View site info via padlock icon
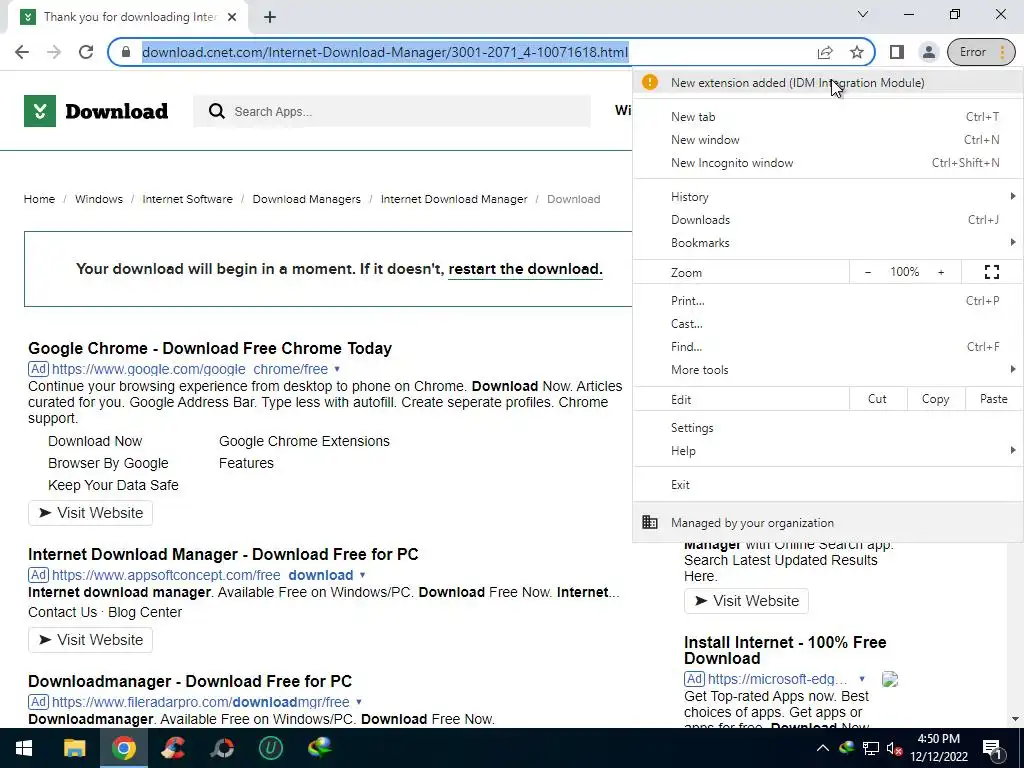The height and width of the screenshot is (768, 1024). (126, 52)
